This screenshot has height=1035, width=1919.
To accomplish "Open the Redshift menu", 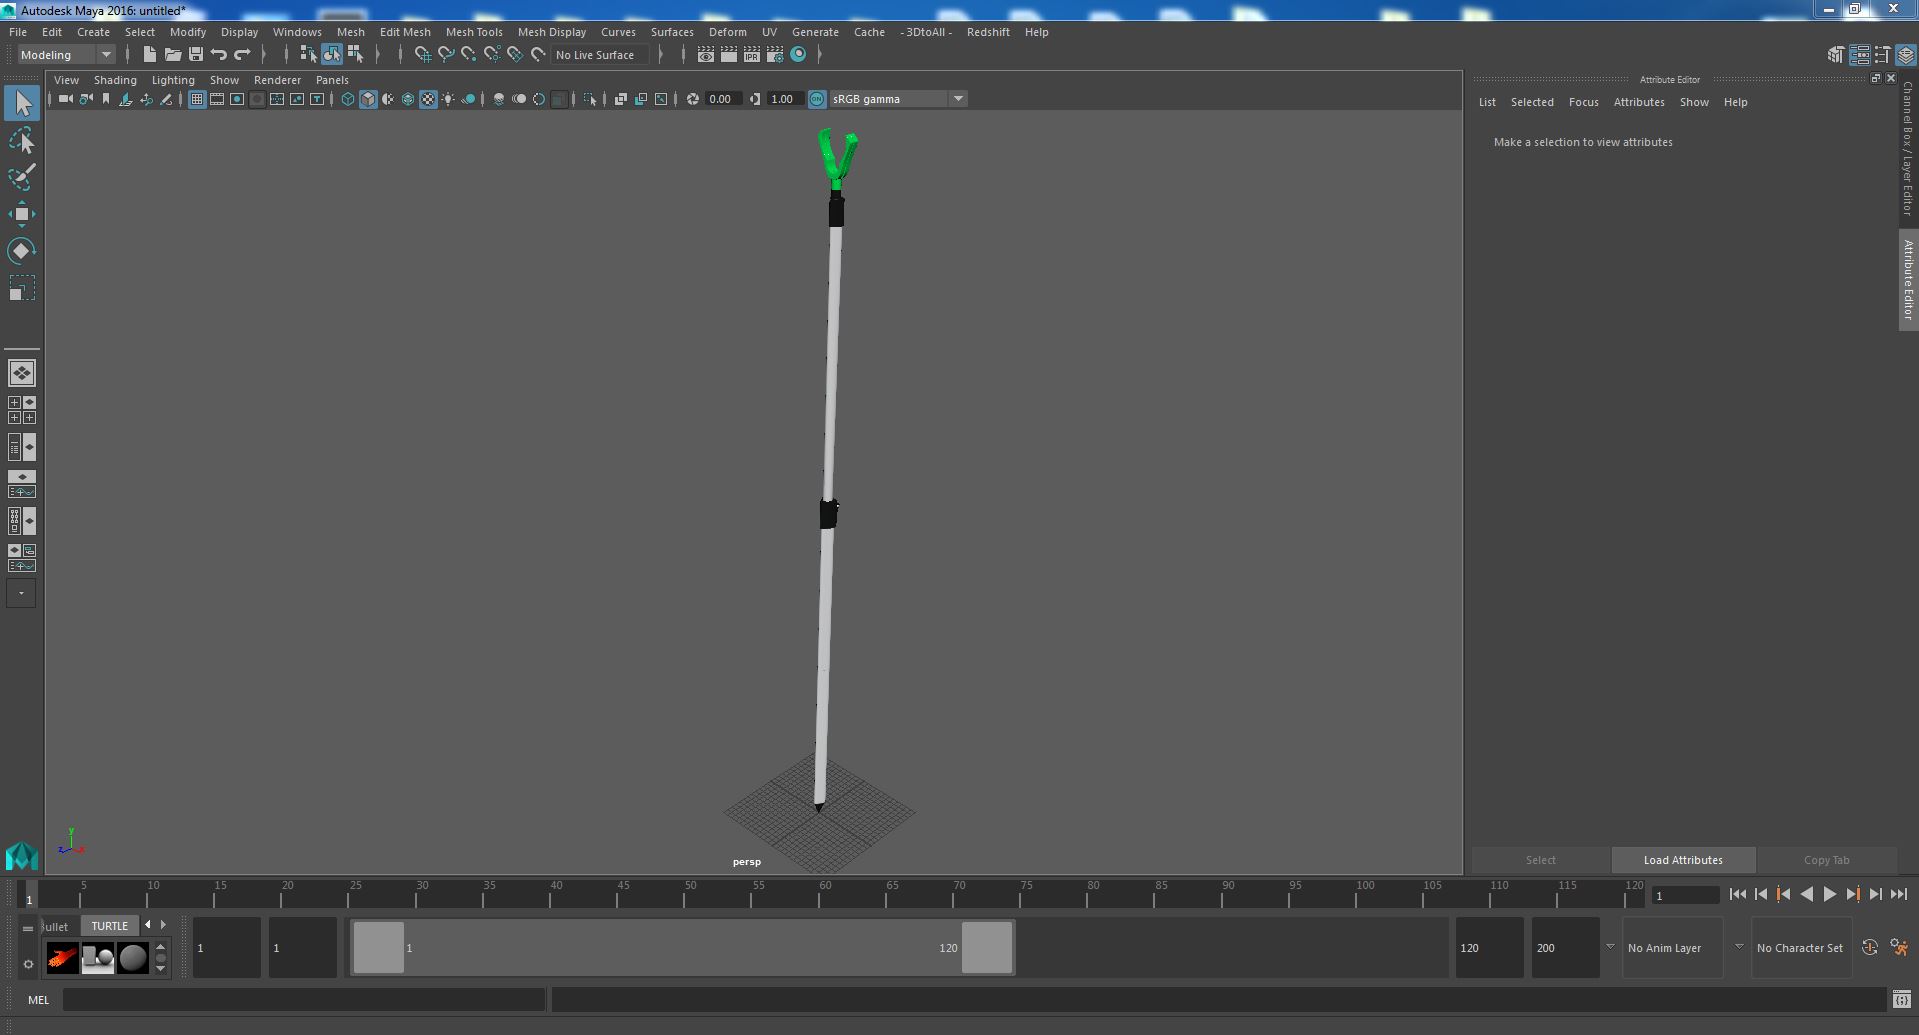I will [x=988, y=32].
